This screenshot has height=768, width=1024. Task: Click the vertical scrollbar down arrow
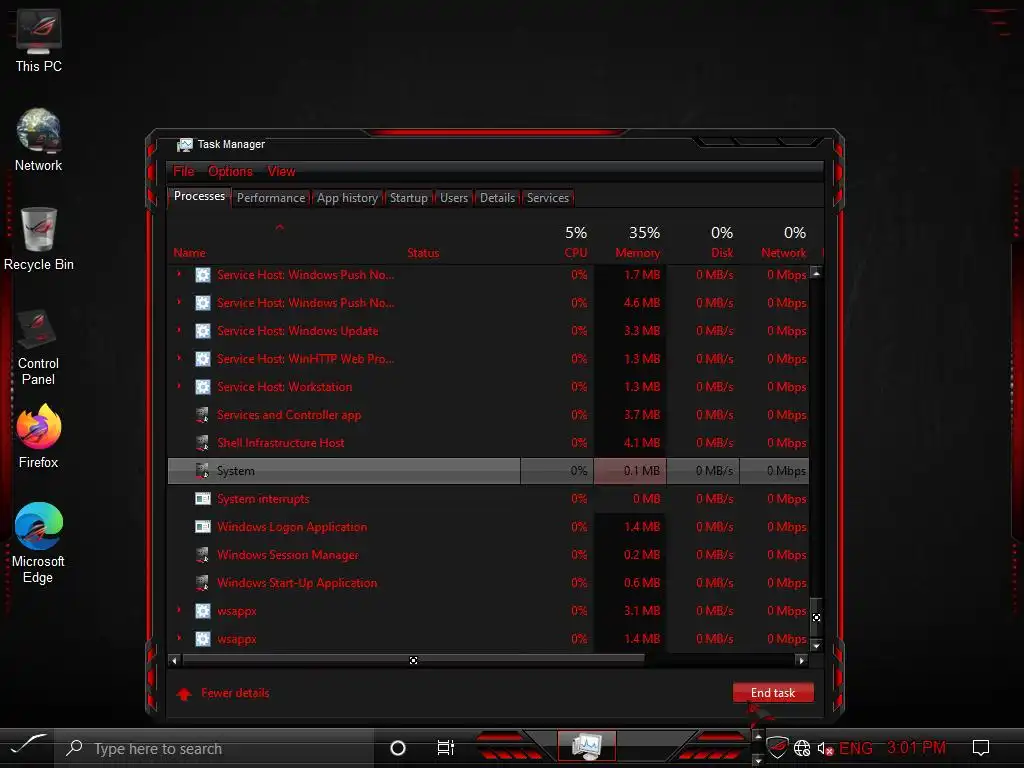pyautogui.click(x=816, y=645)
